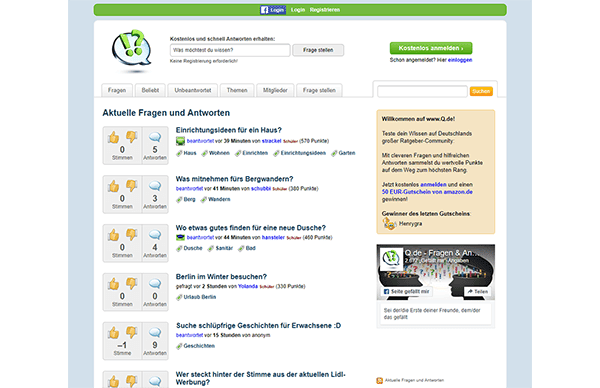Screen dimensions: 600x388
Task: Downvote the 'neue Dusche' question
Action: (131, 235)
